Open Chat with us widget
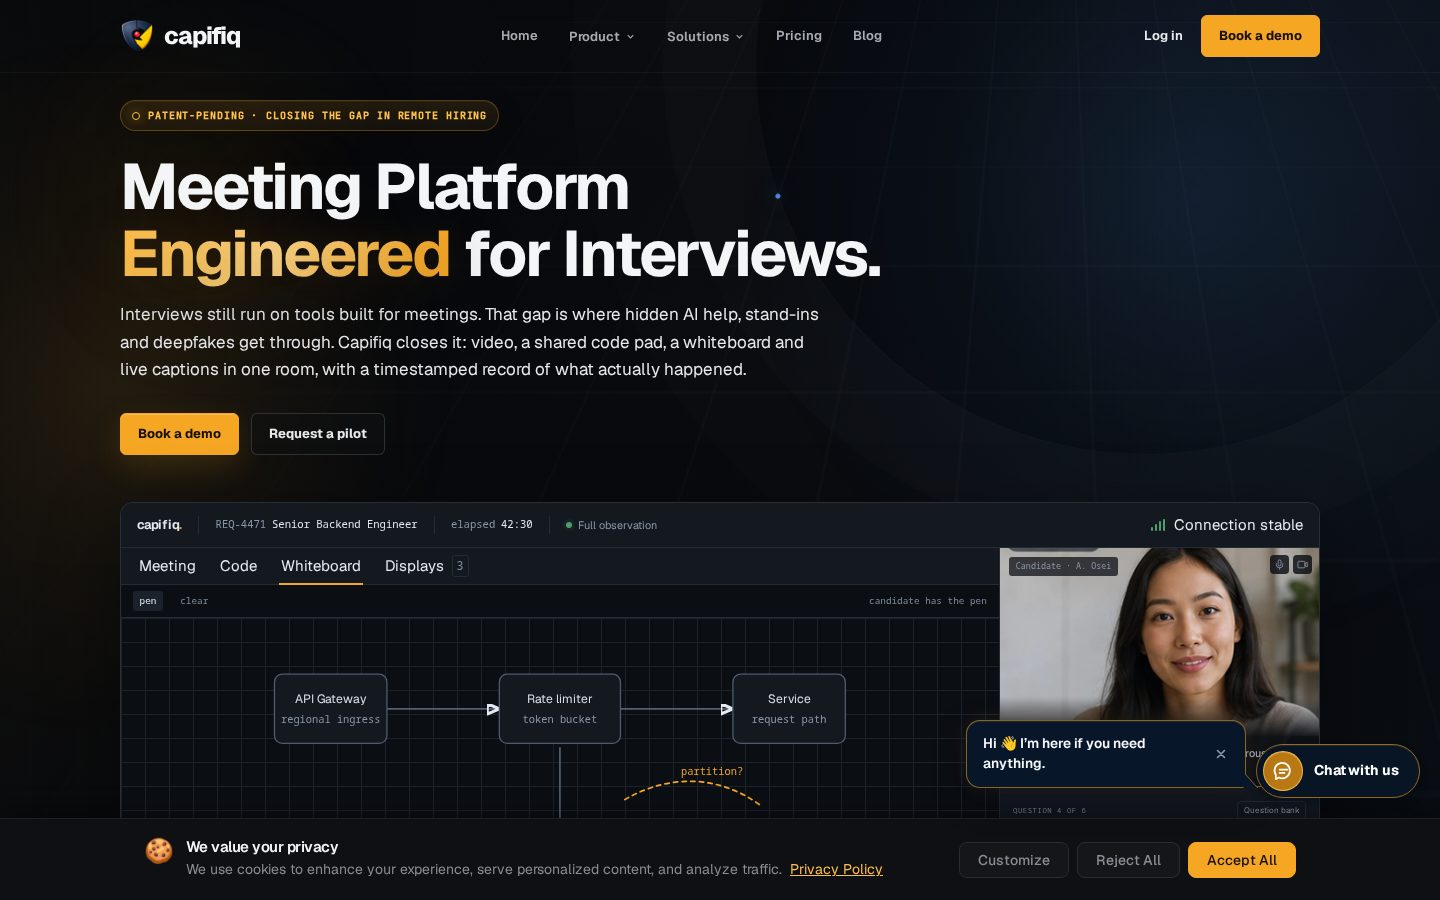Screen dimensions: 1440x900 [x=1338, y=770]
